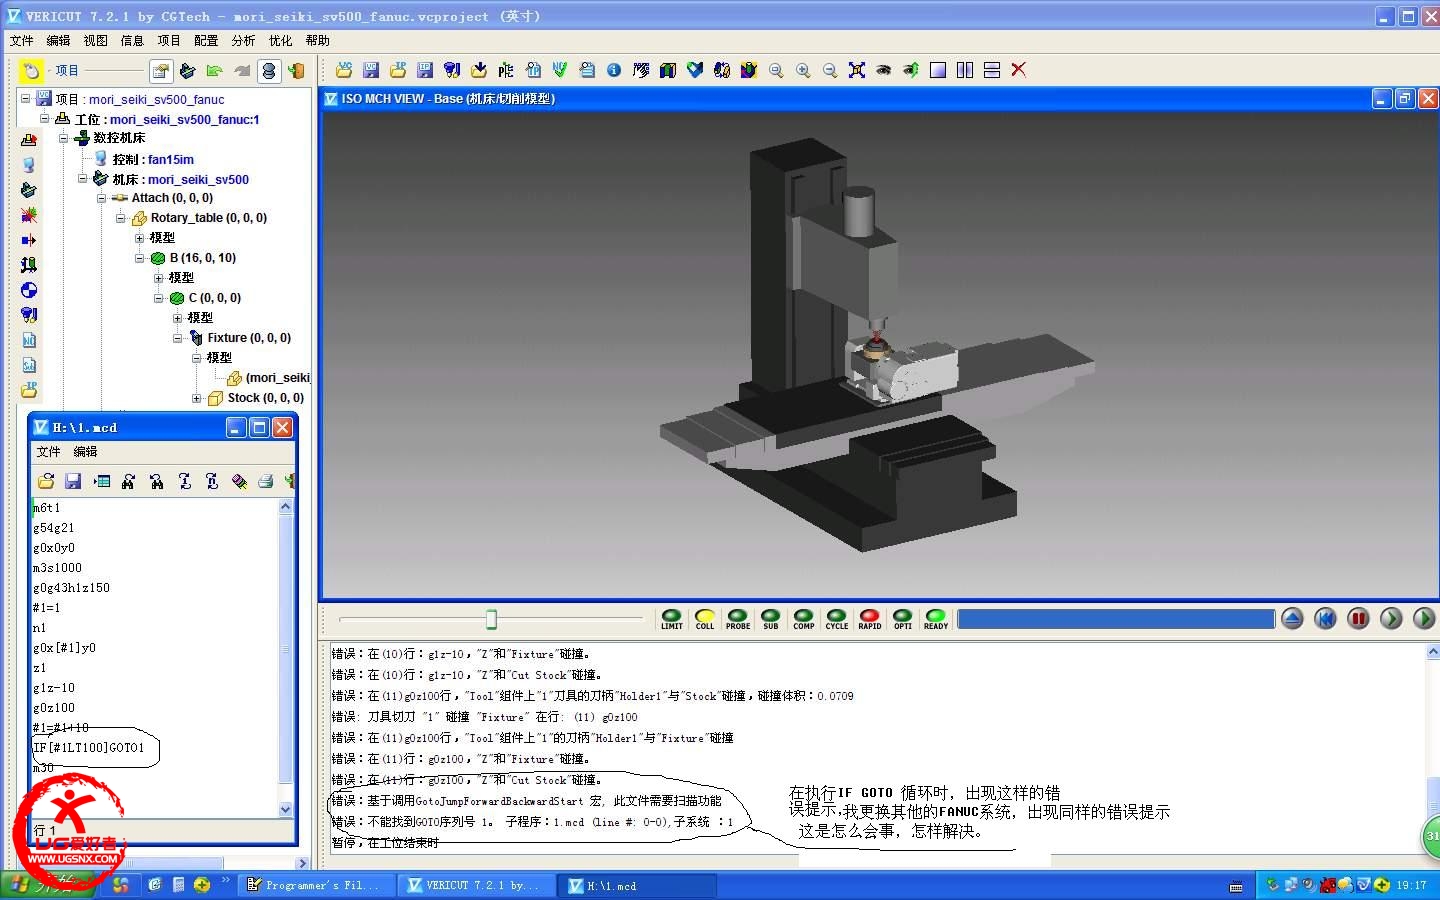Click the yellow mouse pick-mode icon

pyautogui.click(x=31, y=71)
